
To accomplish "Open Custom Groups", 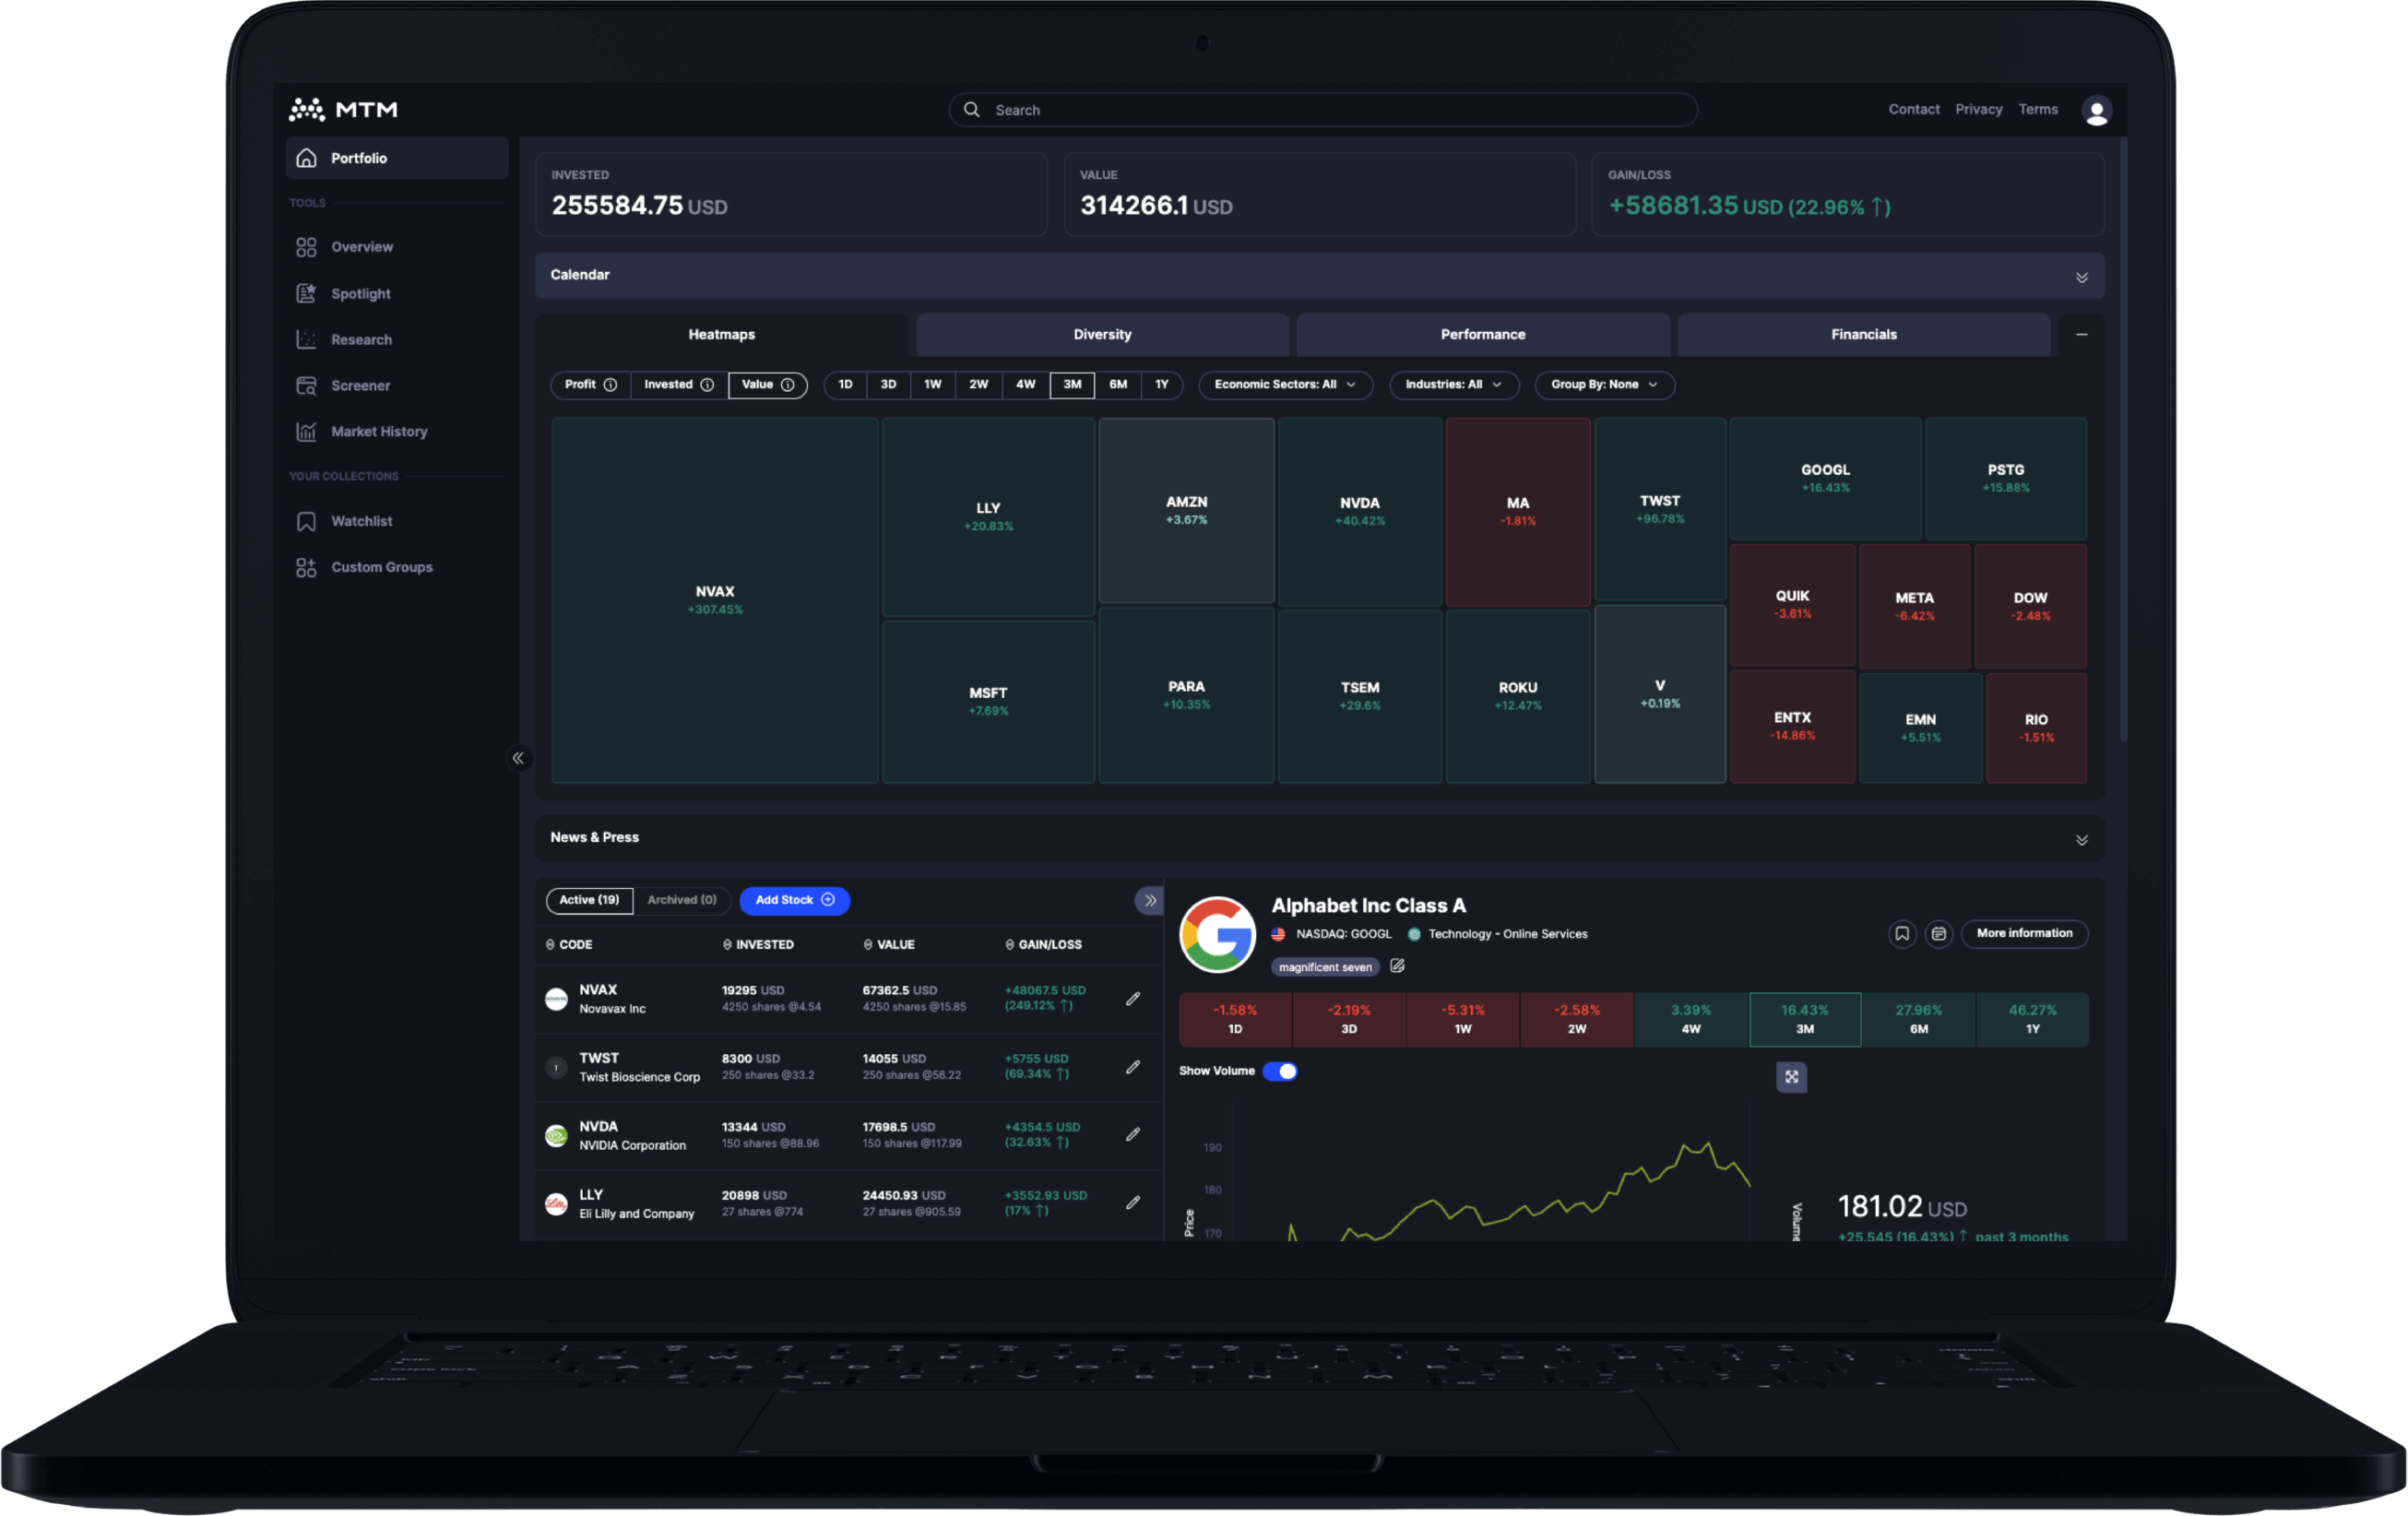I will coord(364,568).
